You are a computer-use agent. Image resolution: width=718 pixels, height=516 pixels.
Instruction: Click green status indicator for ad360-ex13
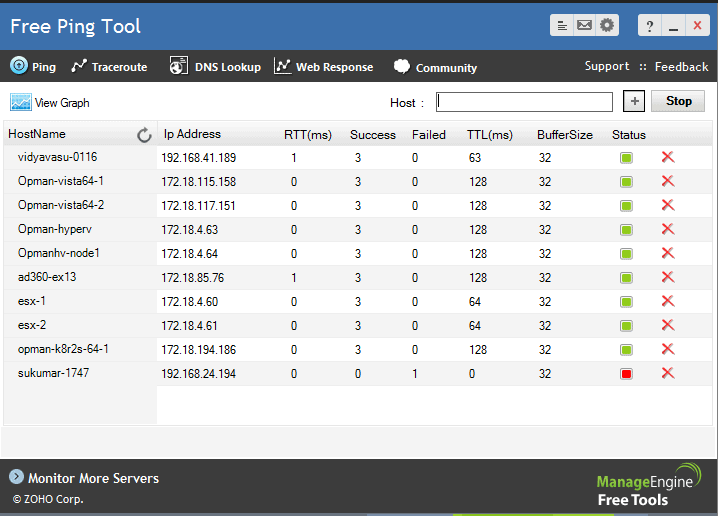(x=626, y=278)
